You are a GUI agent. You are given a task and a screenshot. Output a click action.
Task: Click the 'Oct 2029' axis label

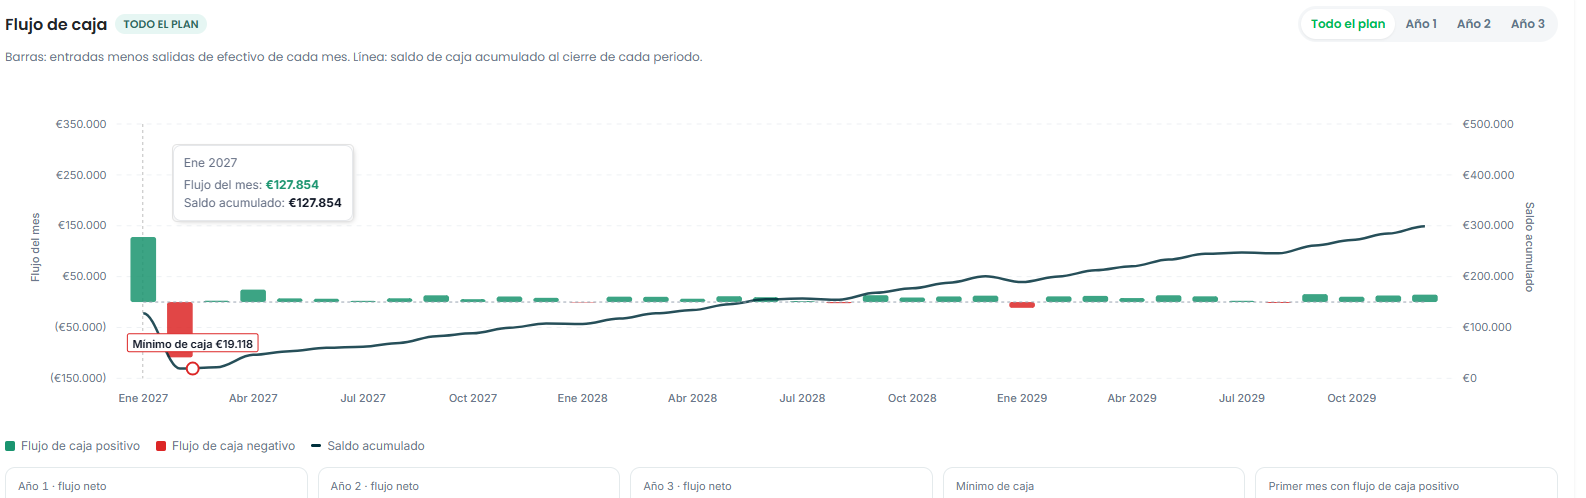tap(1352, 398)
